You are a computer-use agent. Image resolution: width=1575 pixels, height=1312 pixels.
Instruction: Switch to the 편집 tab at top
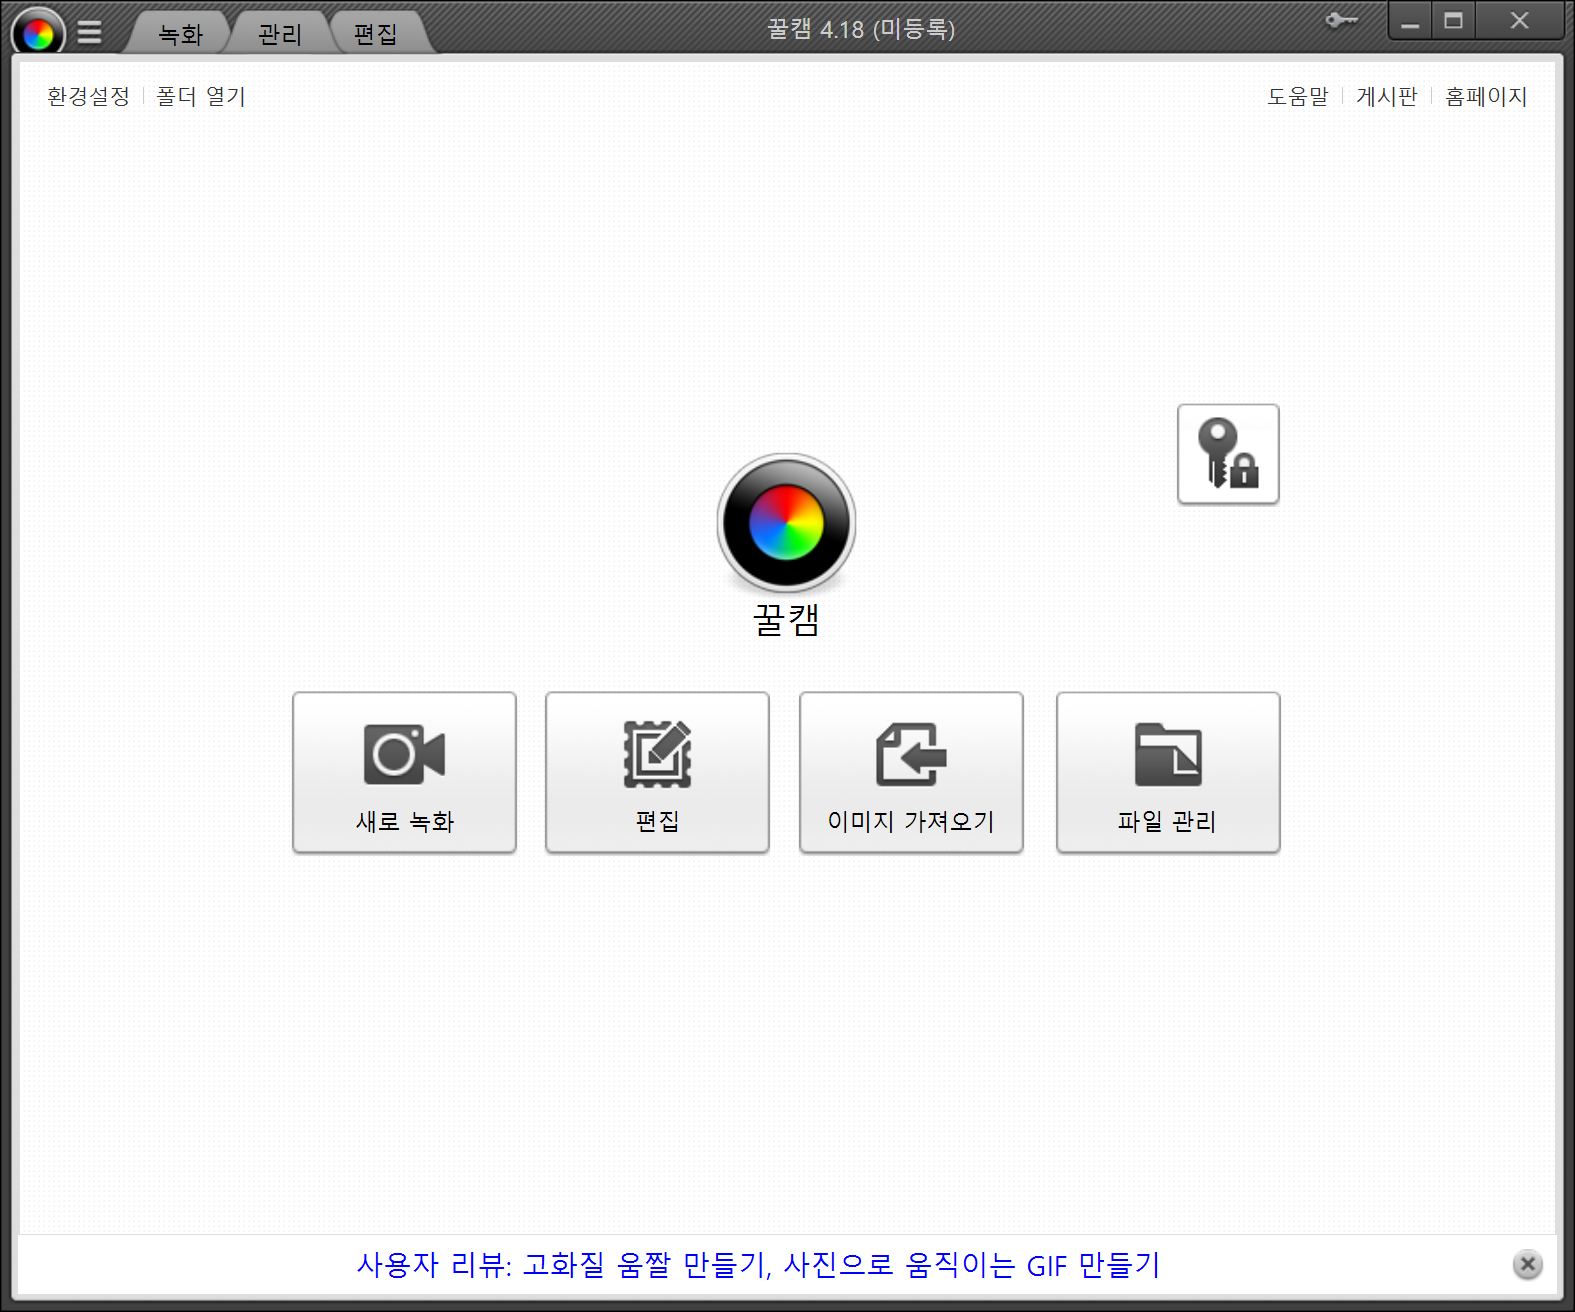(376, 34)
